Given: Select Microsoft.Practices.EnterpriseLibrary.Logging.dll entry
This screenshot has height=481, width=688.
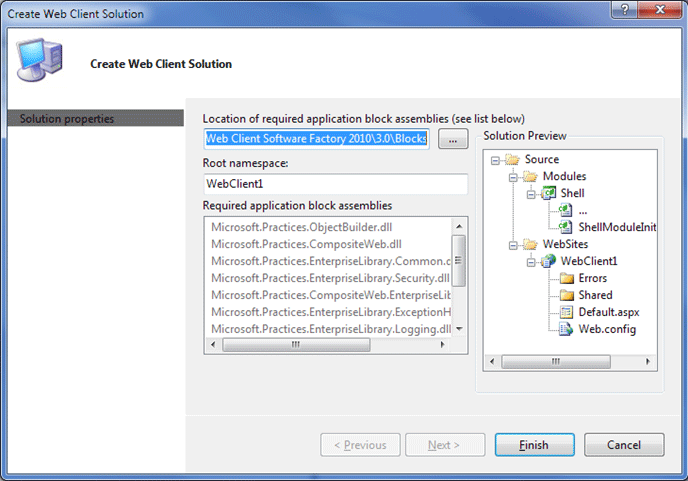Looking at the screenshot, I should (331, 329).
